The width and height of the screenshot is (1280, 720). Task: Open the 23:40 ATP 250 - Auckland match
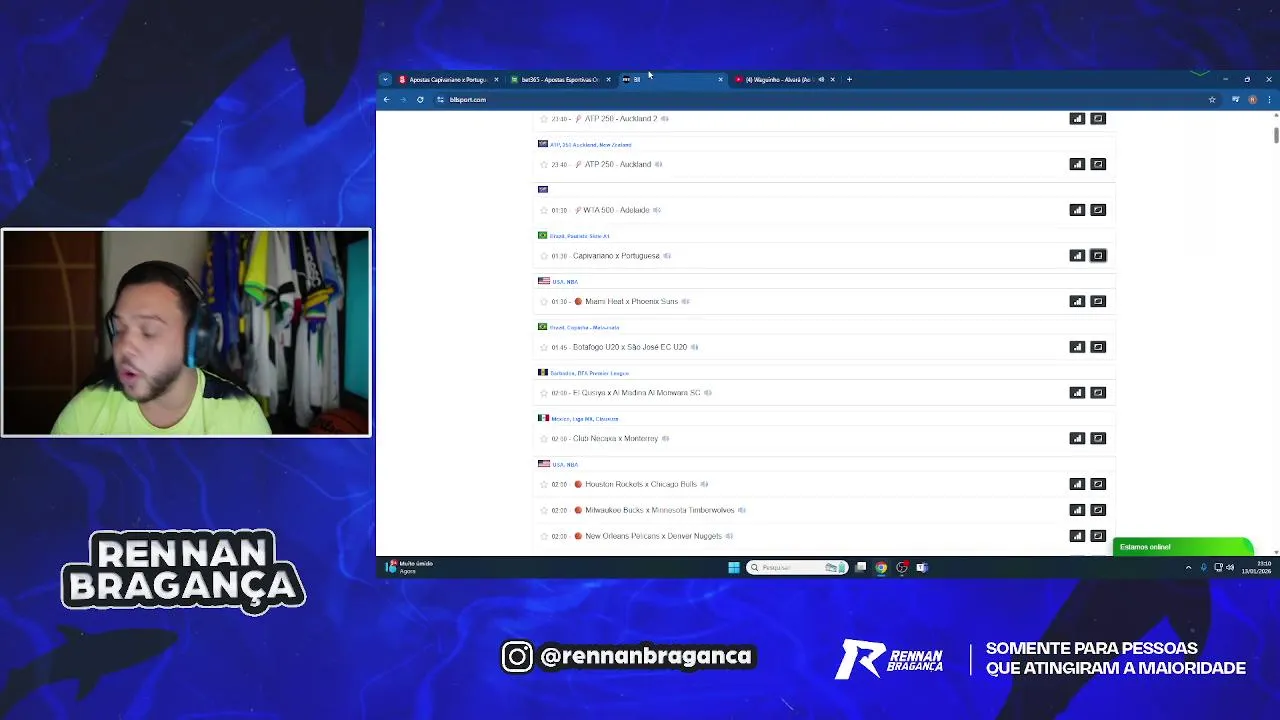pyautogui.click(x=618, y=164)
